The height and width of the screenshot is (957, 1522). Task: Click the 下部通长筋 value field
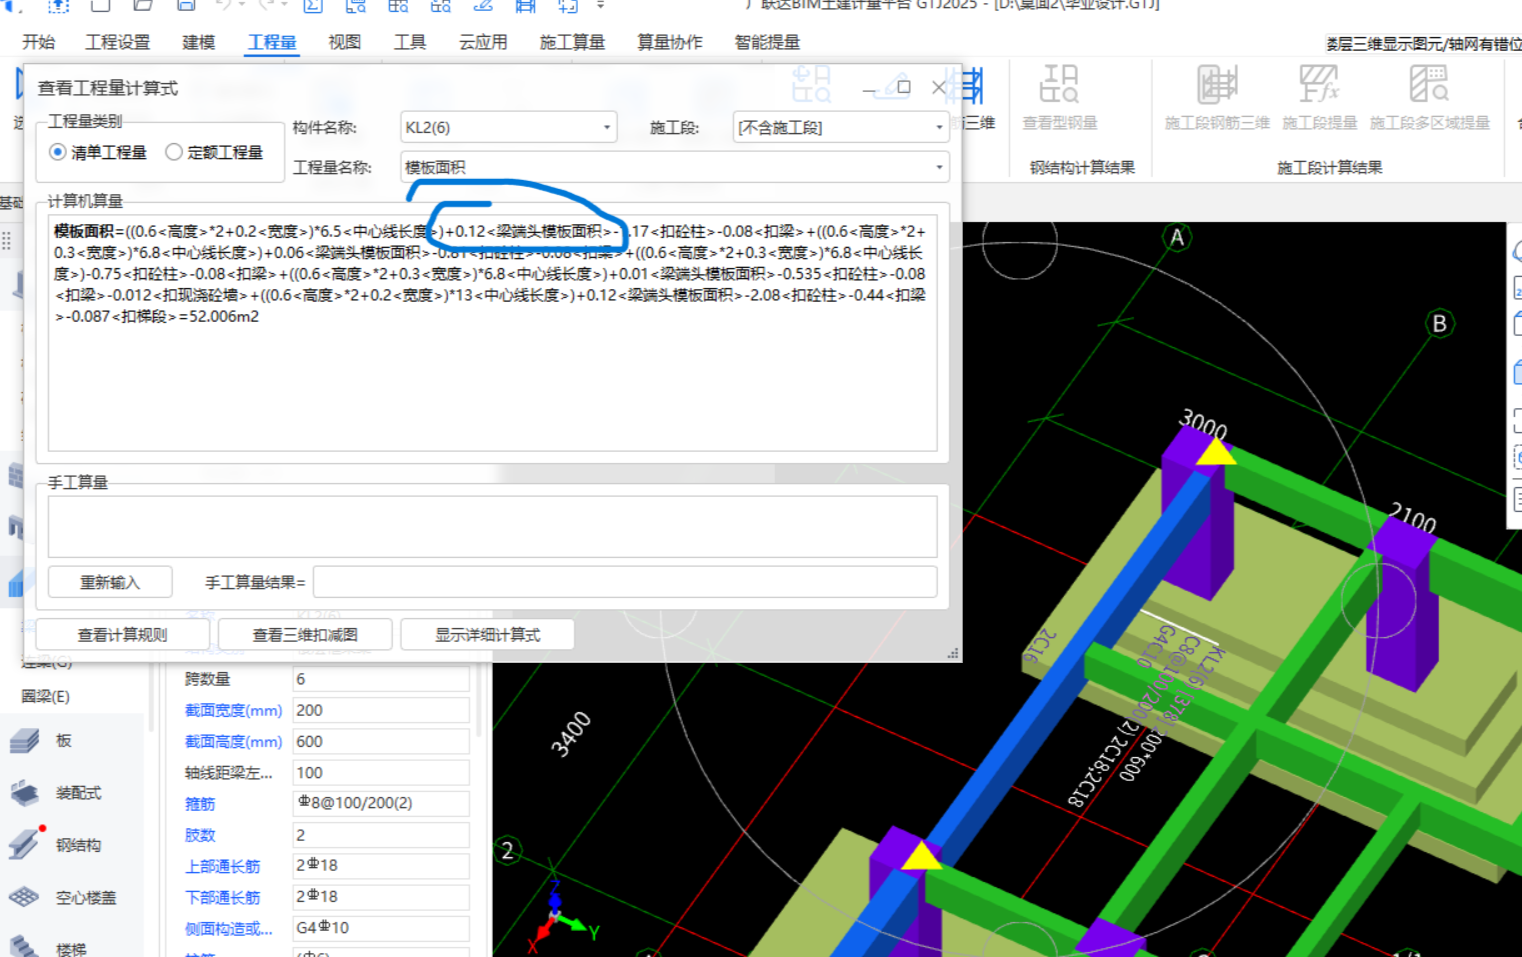tap(380, 896)
